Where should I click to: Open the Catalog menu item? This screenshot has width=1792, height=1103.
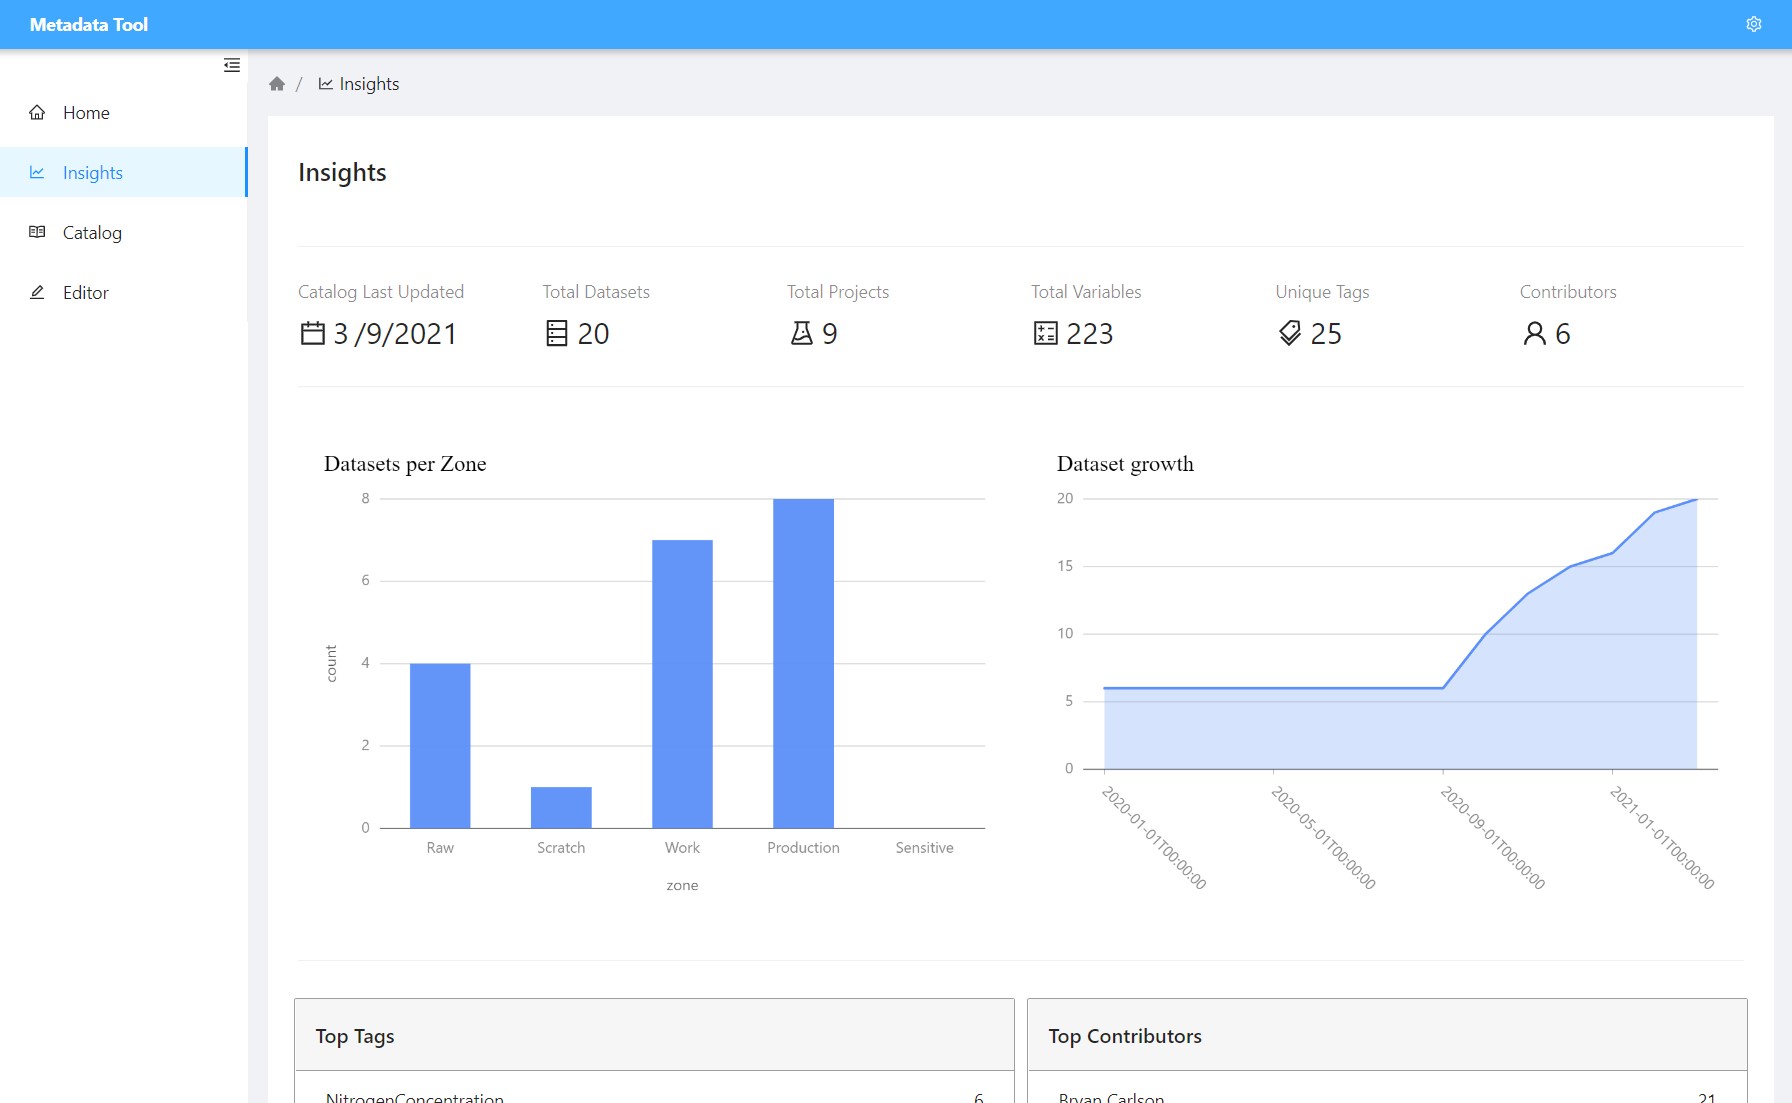tap(124, 232)
